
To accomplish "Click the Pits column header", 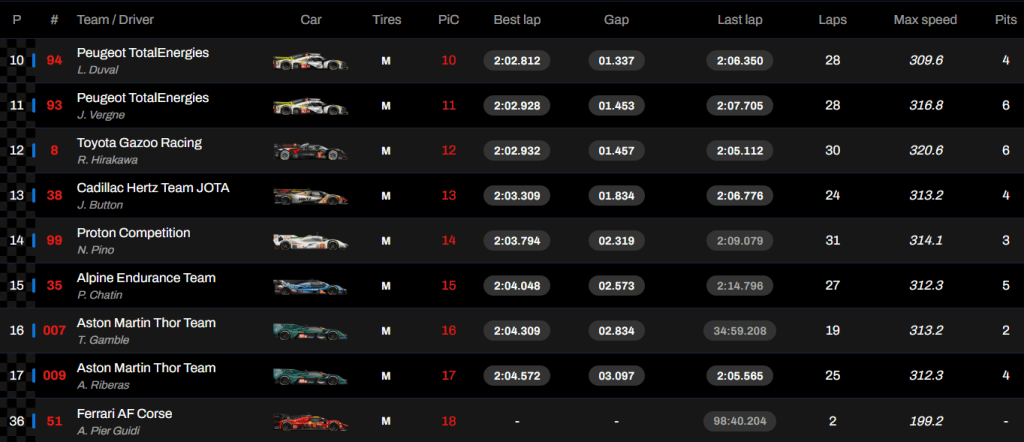I will 1006,20.
